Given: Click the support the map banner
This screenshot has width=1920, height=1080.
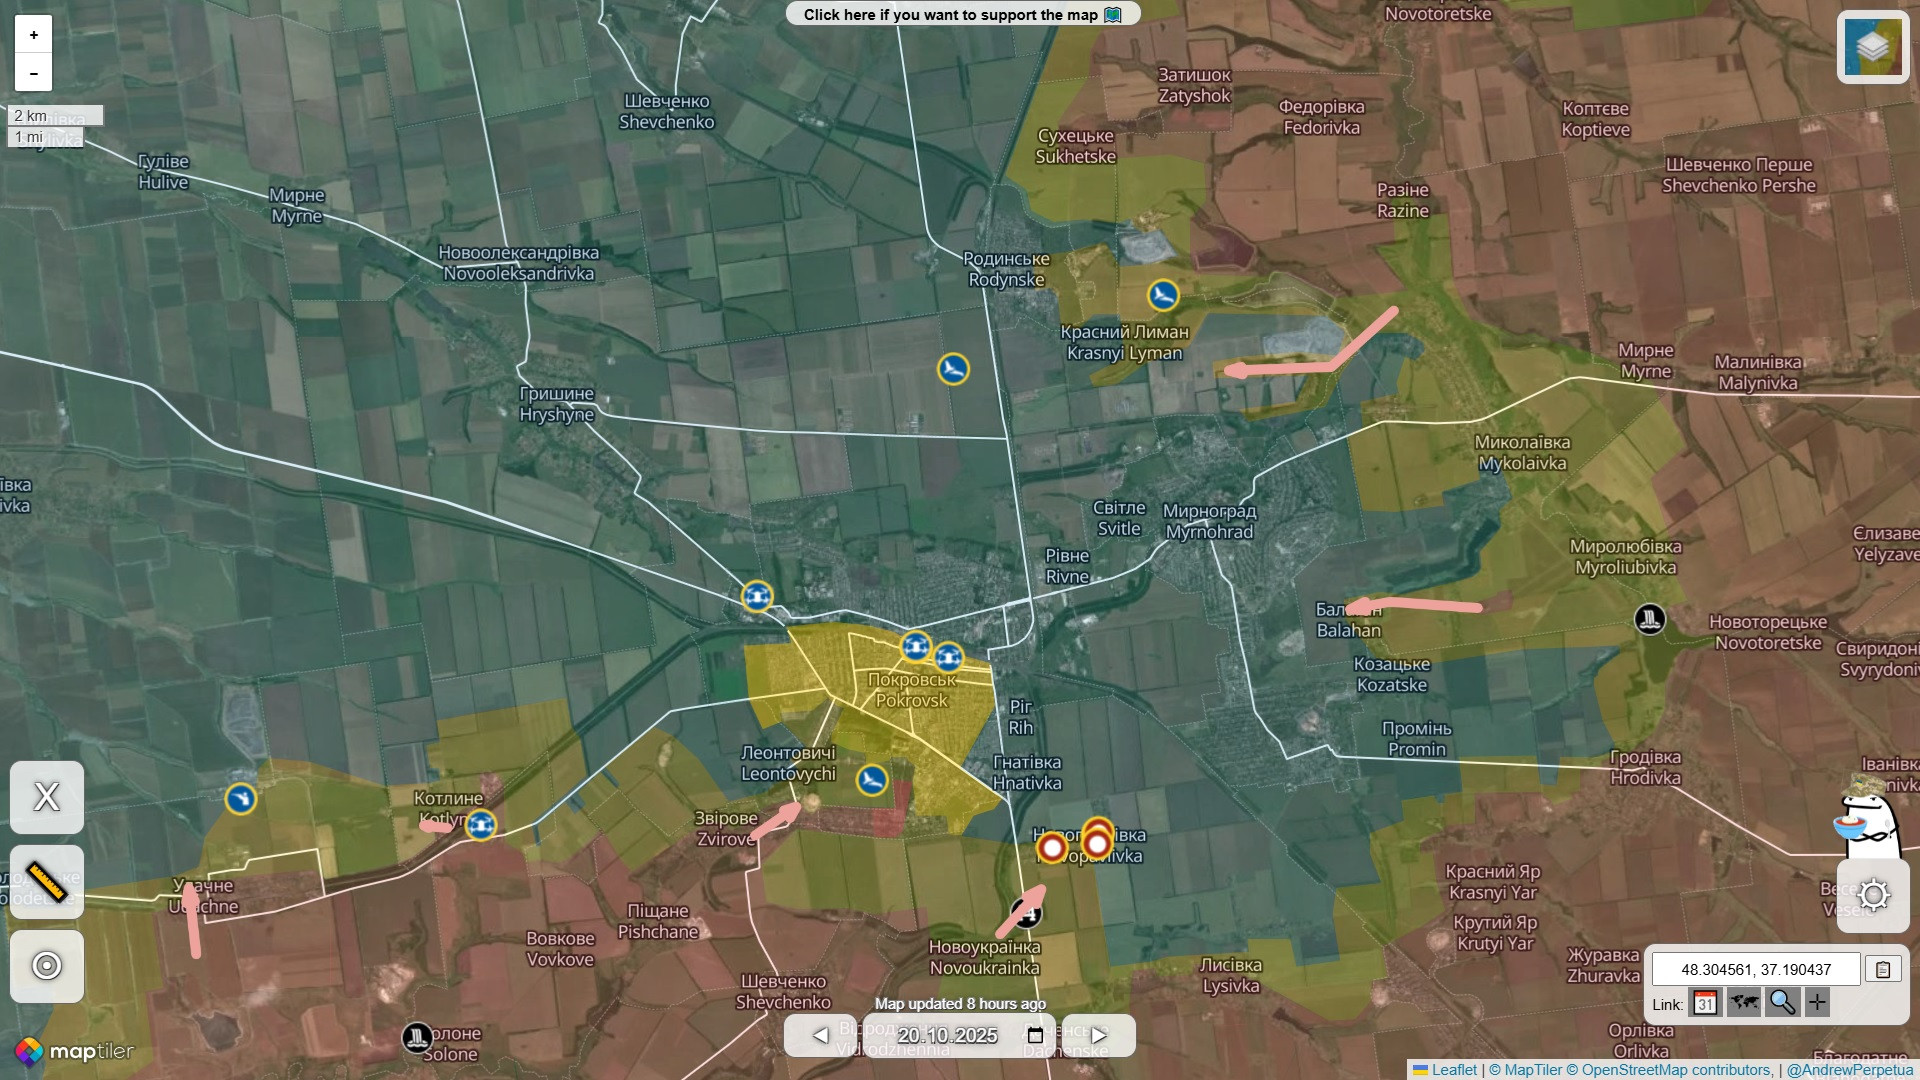Looking at the screenshot, I should [x=962, y=14].
